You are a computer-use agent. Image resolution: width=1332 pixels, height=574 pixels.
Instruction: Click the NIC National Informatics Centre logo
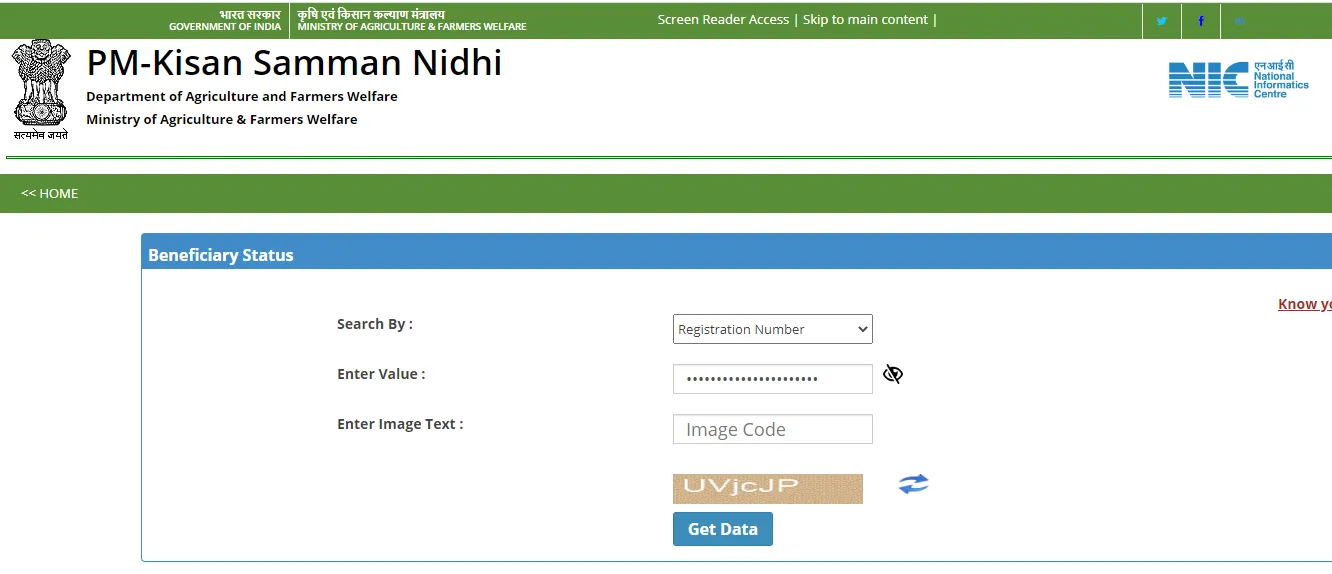point(1239,79)
